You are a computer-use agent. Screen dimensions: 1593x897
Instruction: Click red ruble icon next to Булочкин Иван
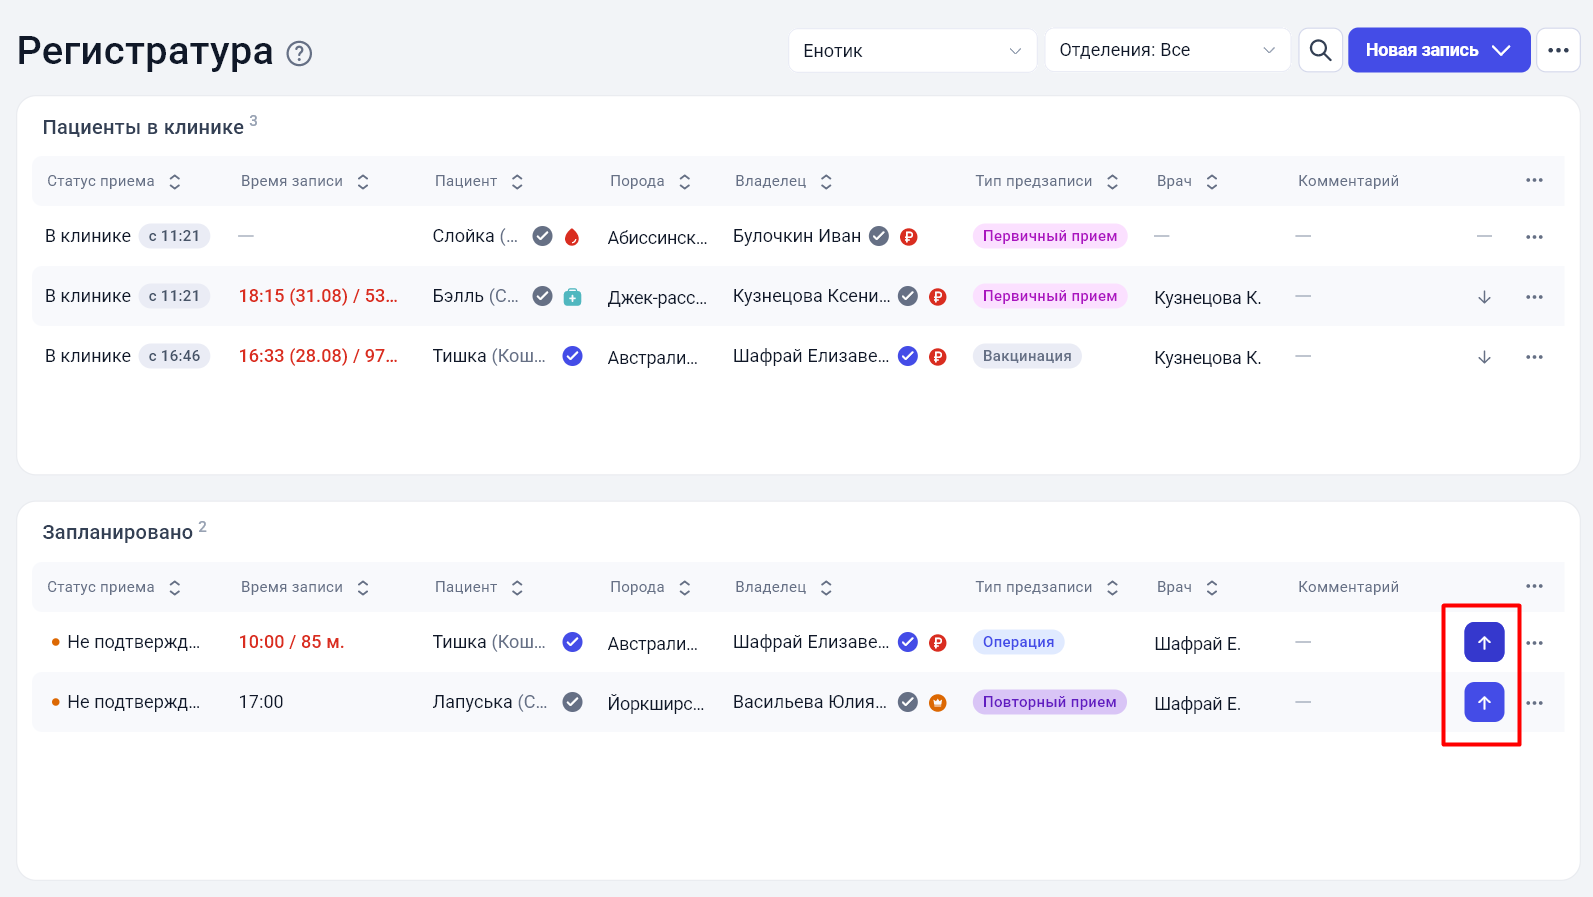(x=908, y=237)
